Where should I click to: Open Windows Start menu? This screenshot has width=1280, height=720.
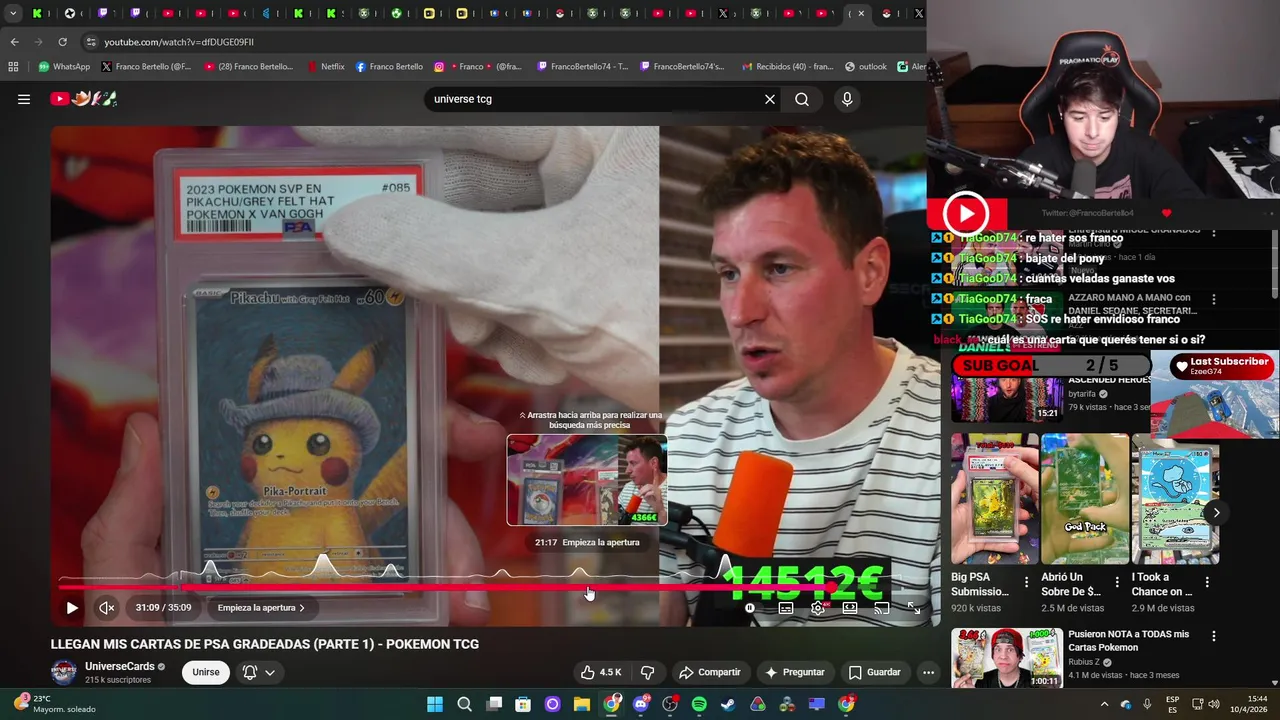(x=435, y=704)
